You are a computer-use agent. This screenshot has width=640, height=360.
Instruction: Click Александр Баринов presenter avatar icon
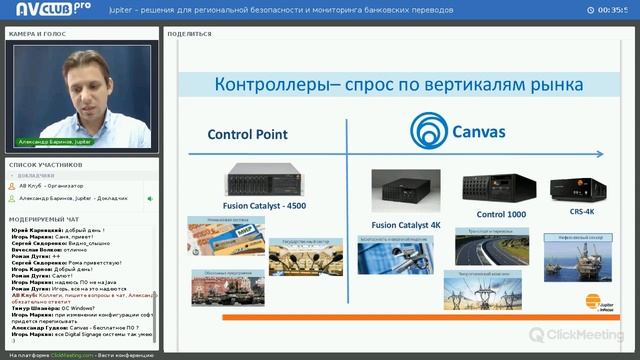(x=12, y=198)
